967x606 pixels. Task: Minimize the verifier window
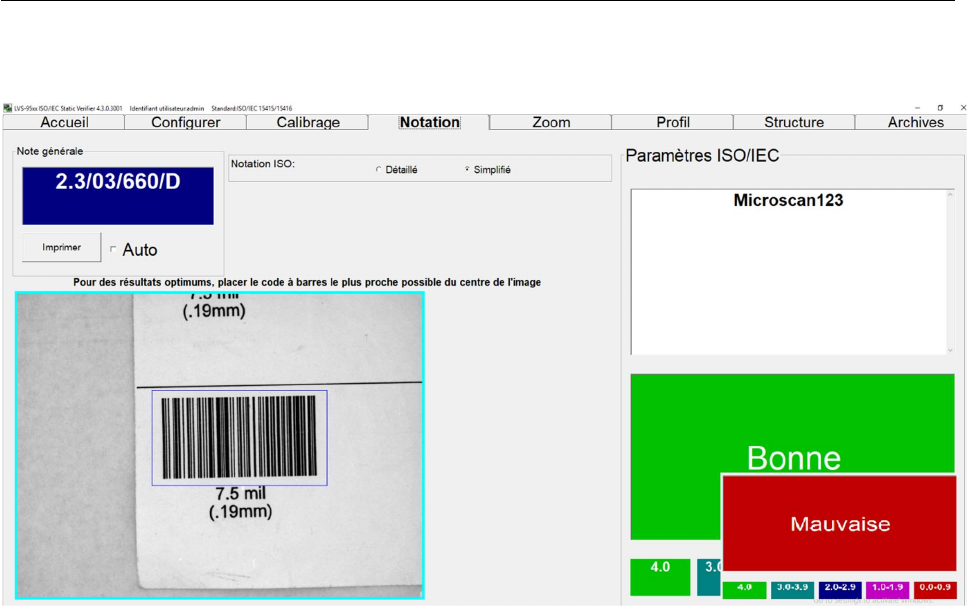[x=917, y=108]
